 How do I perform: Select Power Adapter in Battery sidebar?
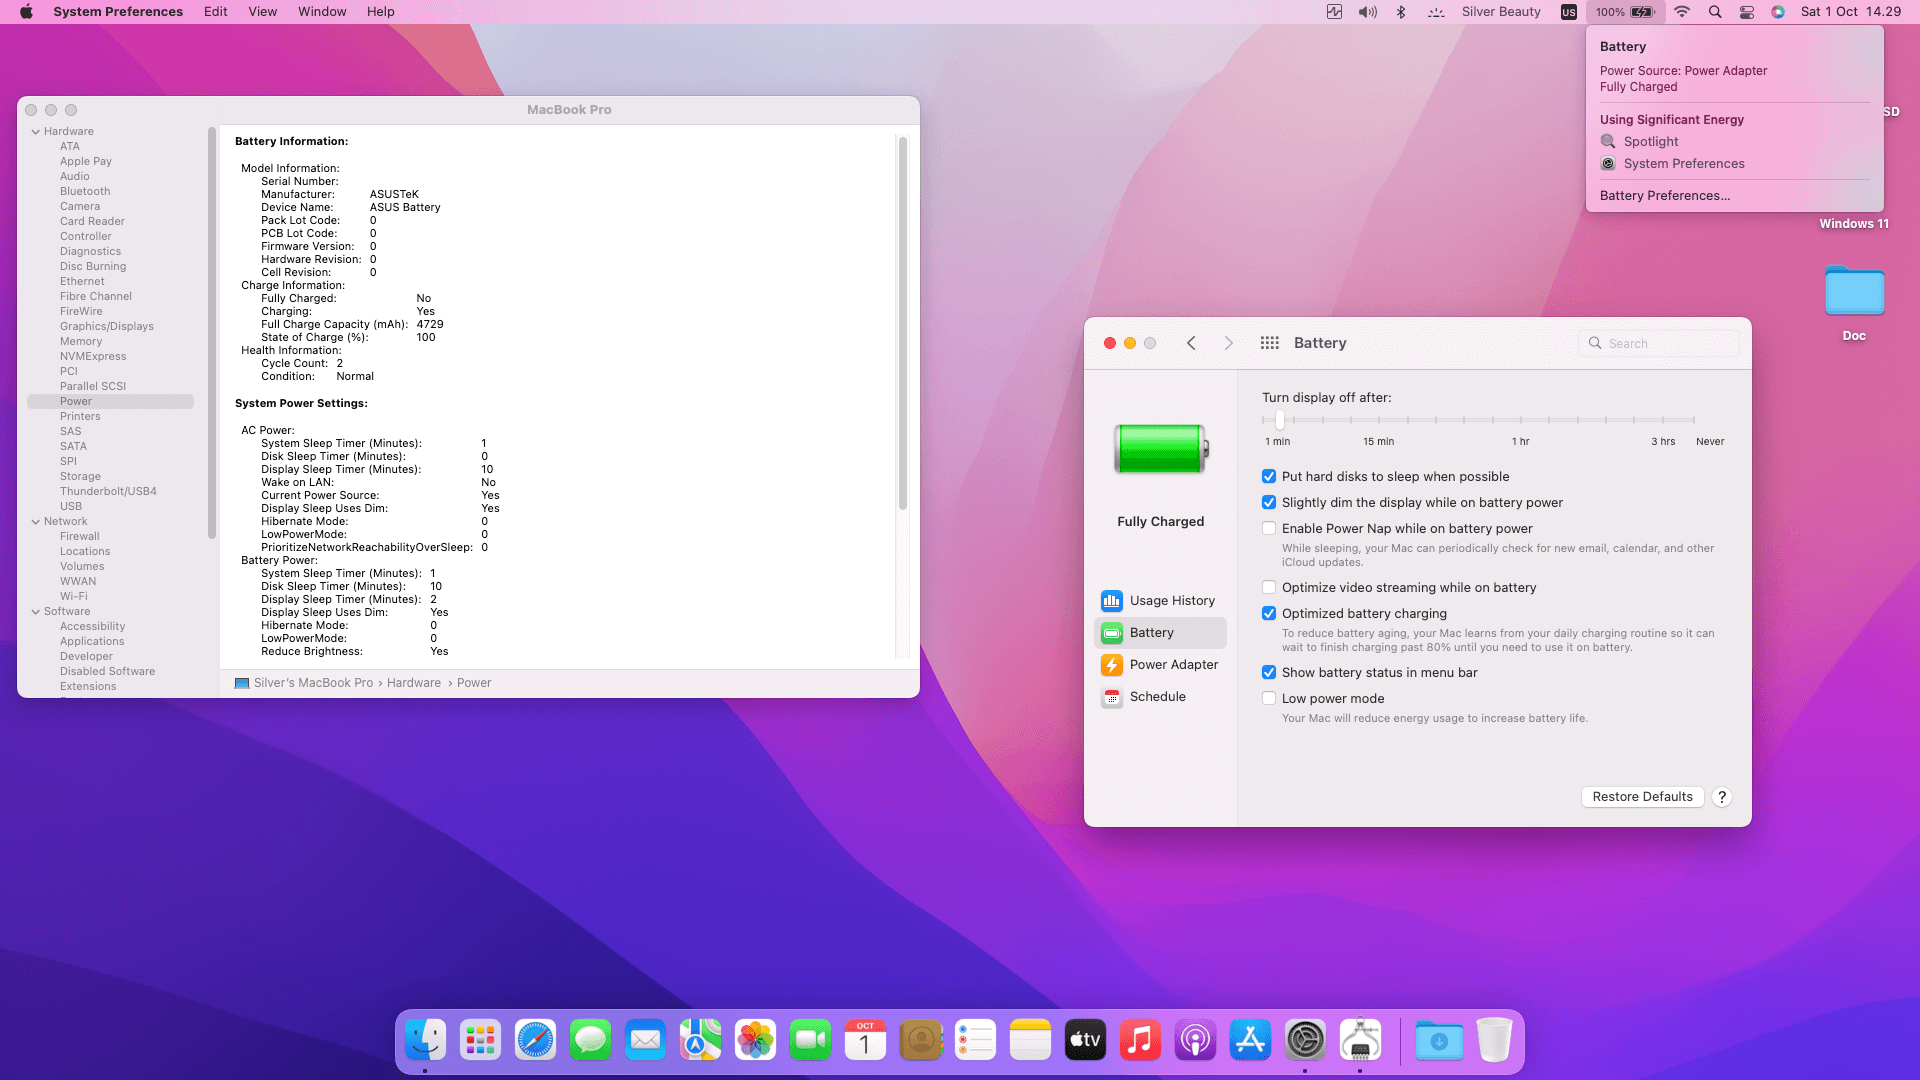pyautogui.click(x=1161, y=665)
